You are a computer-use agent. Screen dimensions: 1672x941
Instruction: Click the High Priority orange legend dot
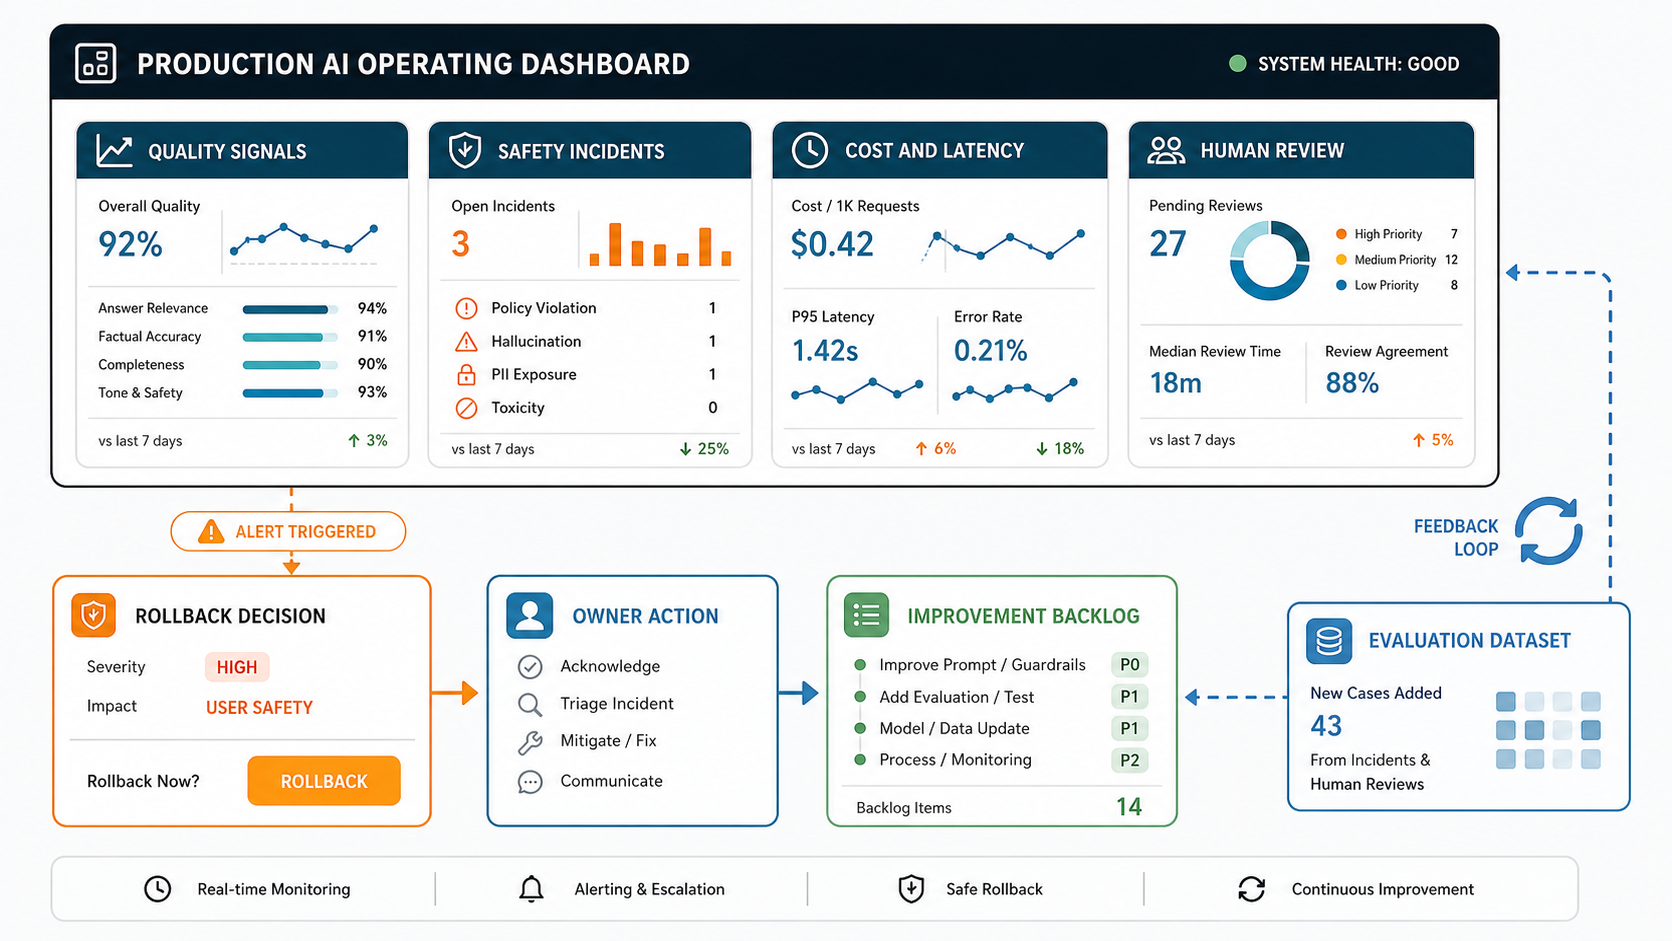(x=1341, y=234)
